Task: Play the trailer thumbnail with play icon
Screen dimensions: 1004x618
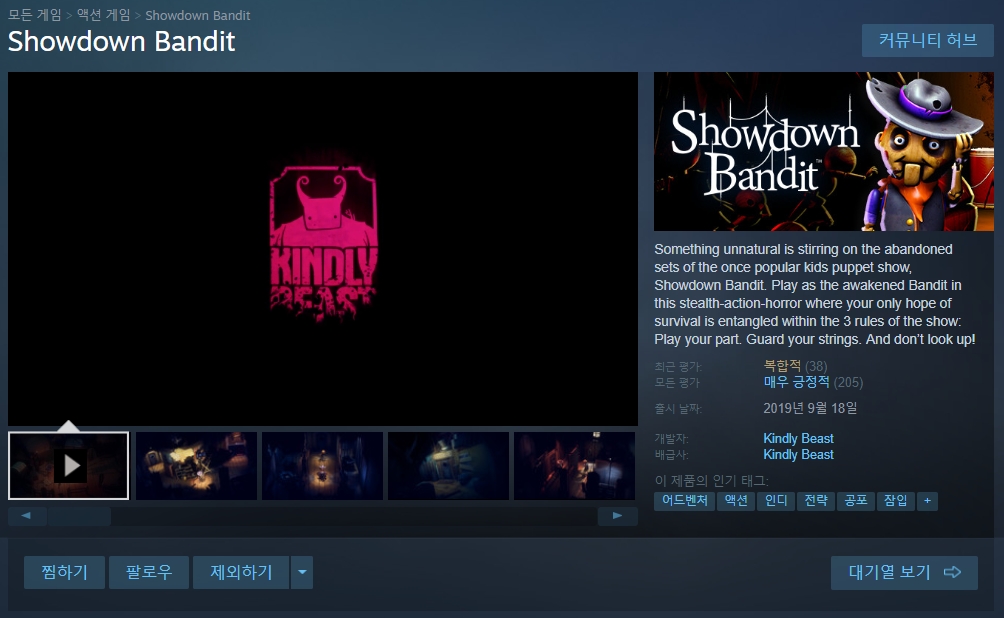Action: tap(69, 466)
